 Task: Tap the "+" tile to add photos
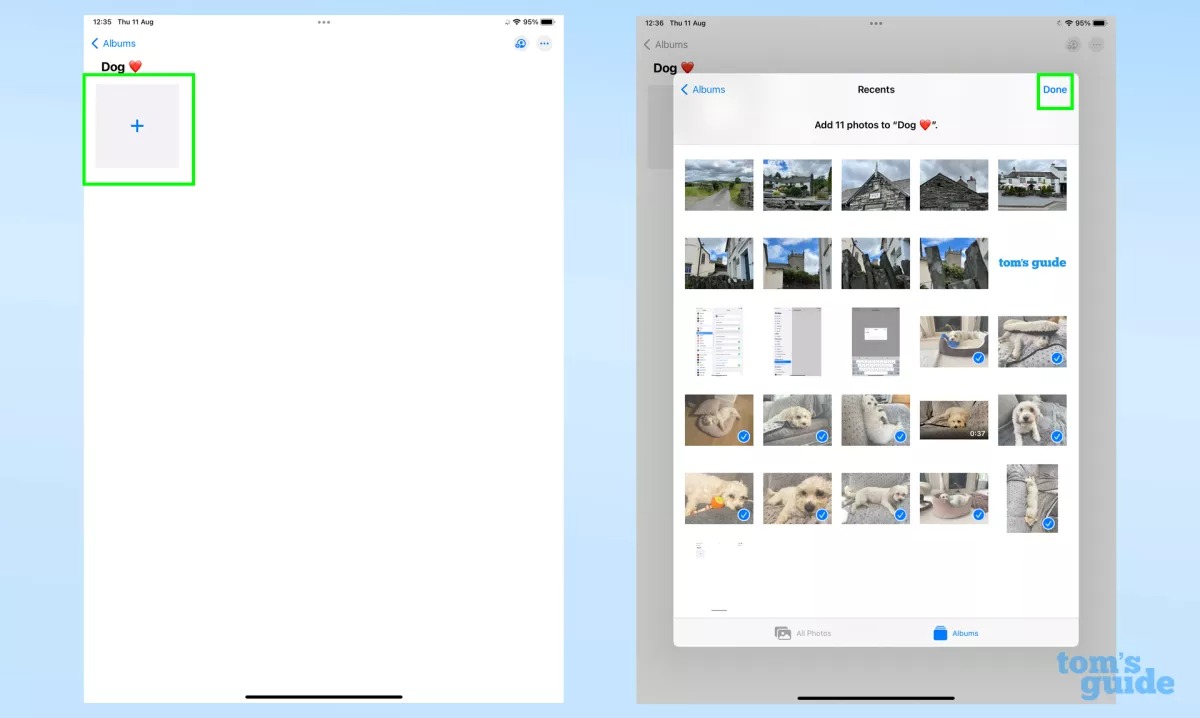pyautogui.click(x=138, y=126)
